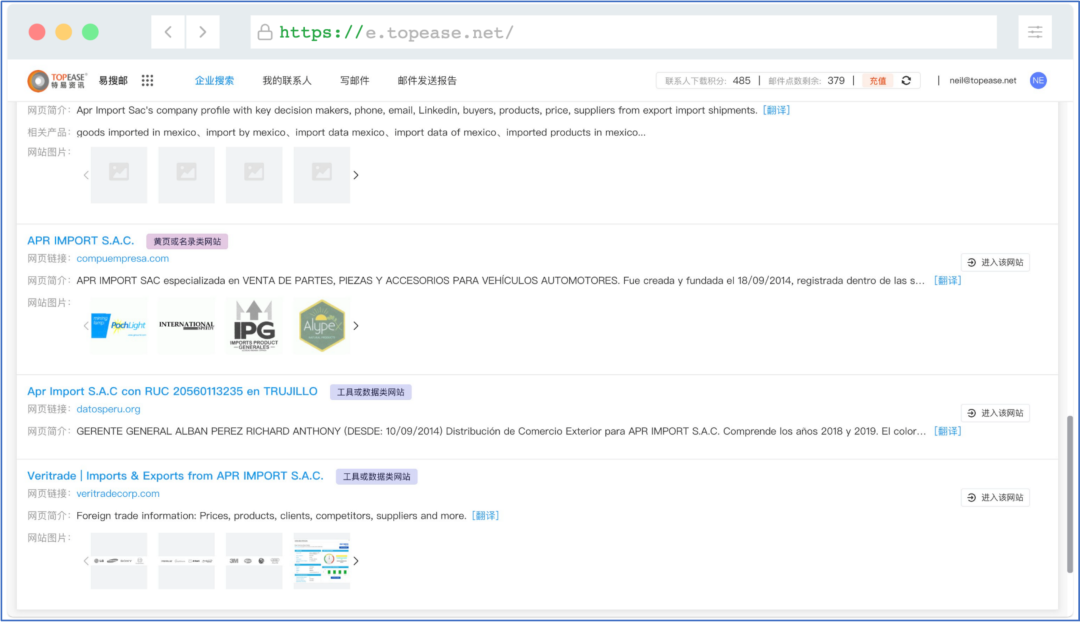Click the browser back arrow

pyautogui.click(x=168, y=32)
